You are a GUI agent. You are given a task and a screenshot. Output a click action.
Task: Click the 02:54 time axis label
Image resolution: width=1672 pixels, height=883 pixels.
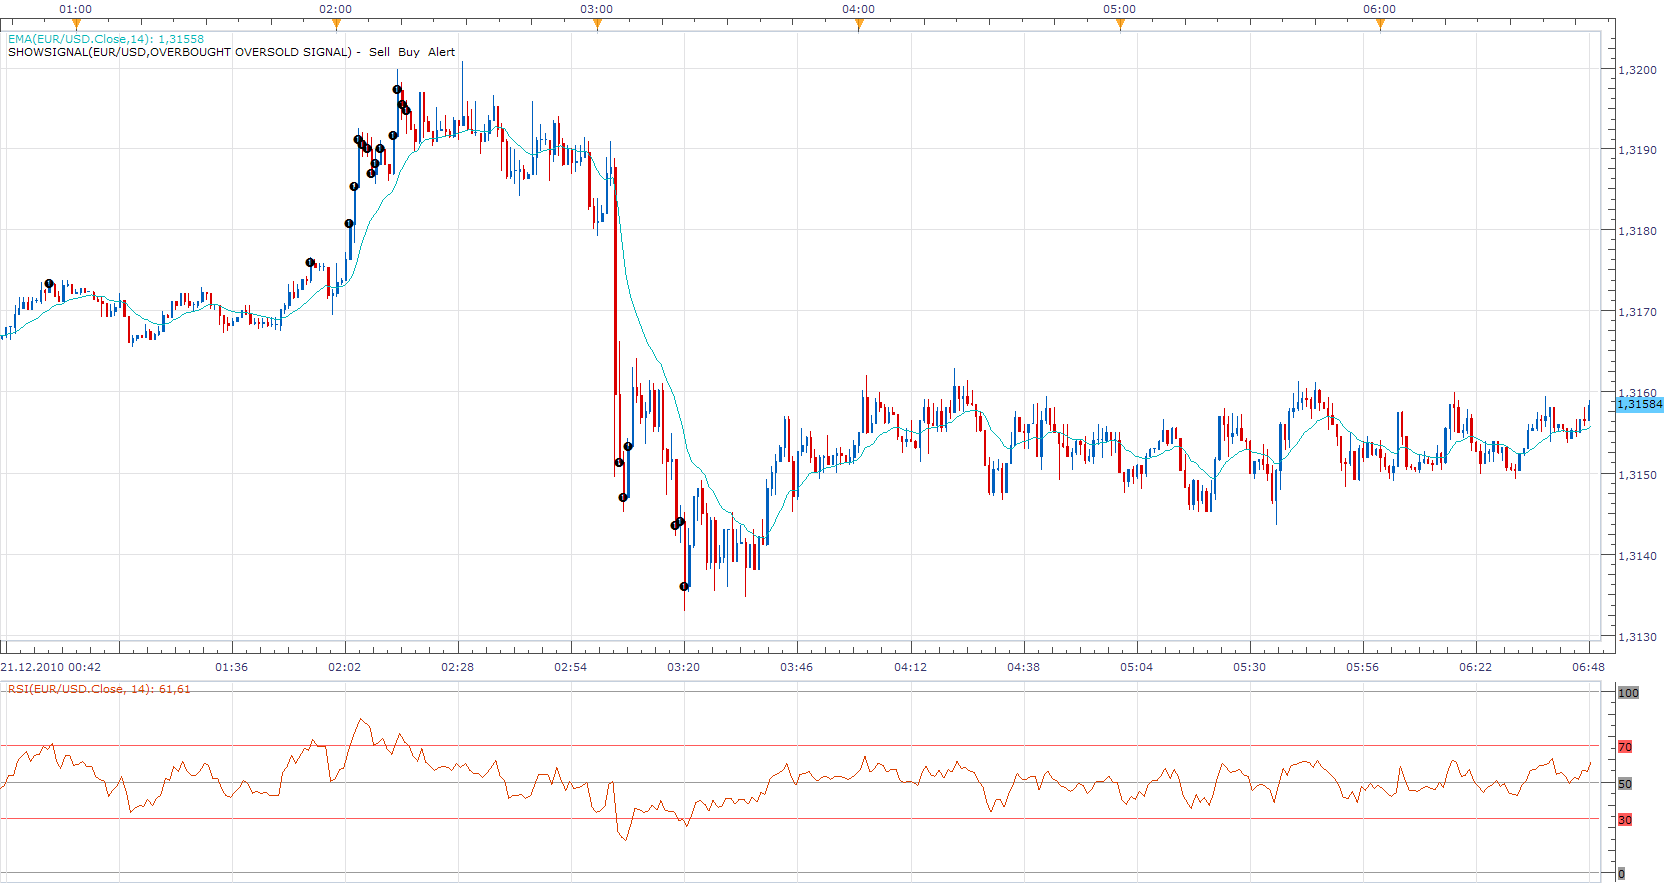pyautogui.click(x=571, y=667)
